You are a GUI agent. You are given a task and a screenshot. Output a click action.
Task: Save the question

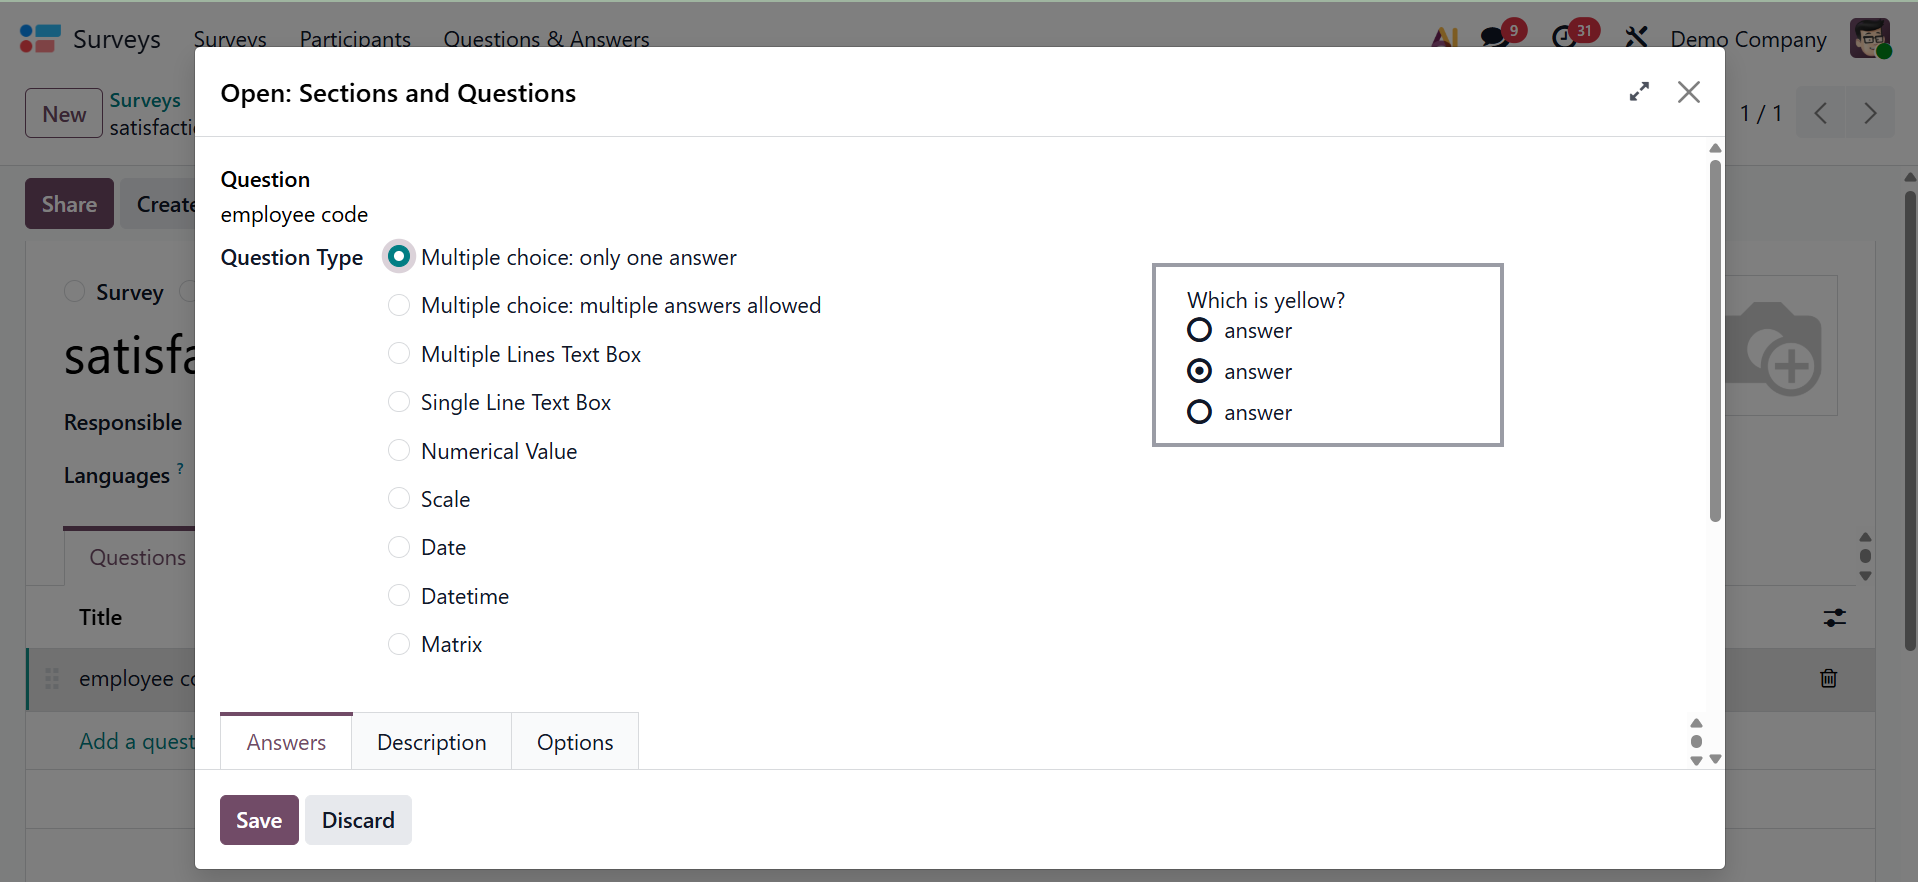(x=259, y=820)
